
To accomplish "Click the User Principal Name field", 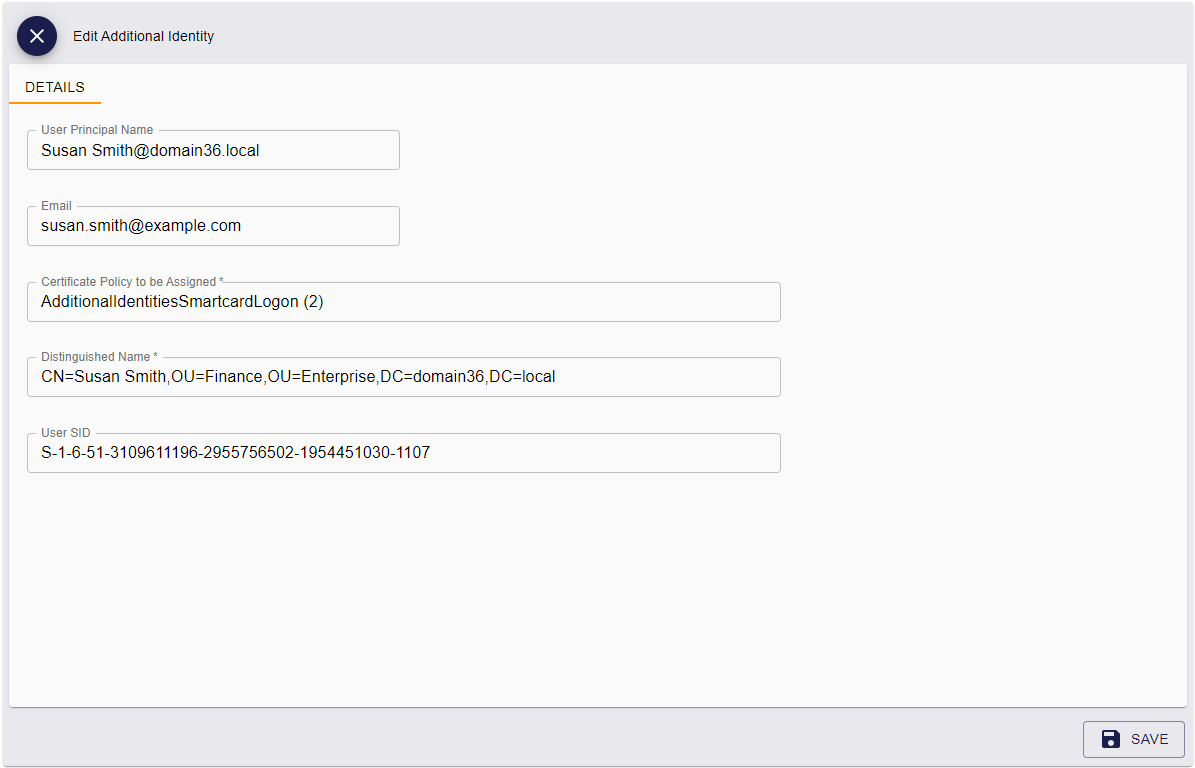I will (x=213, y=150).
